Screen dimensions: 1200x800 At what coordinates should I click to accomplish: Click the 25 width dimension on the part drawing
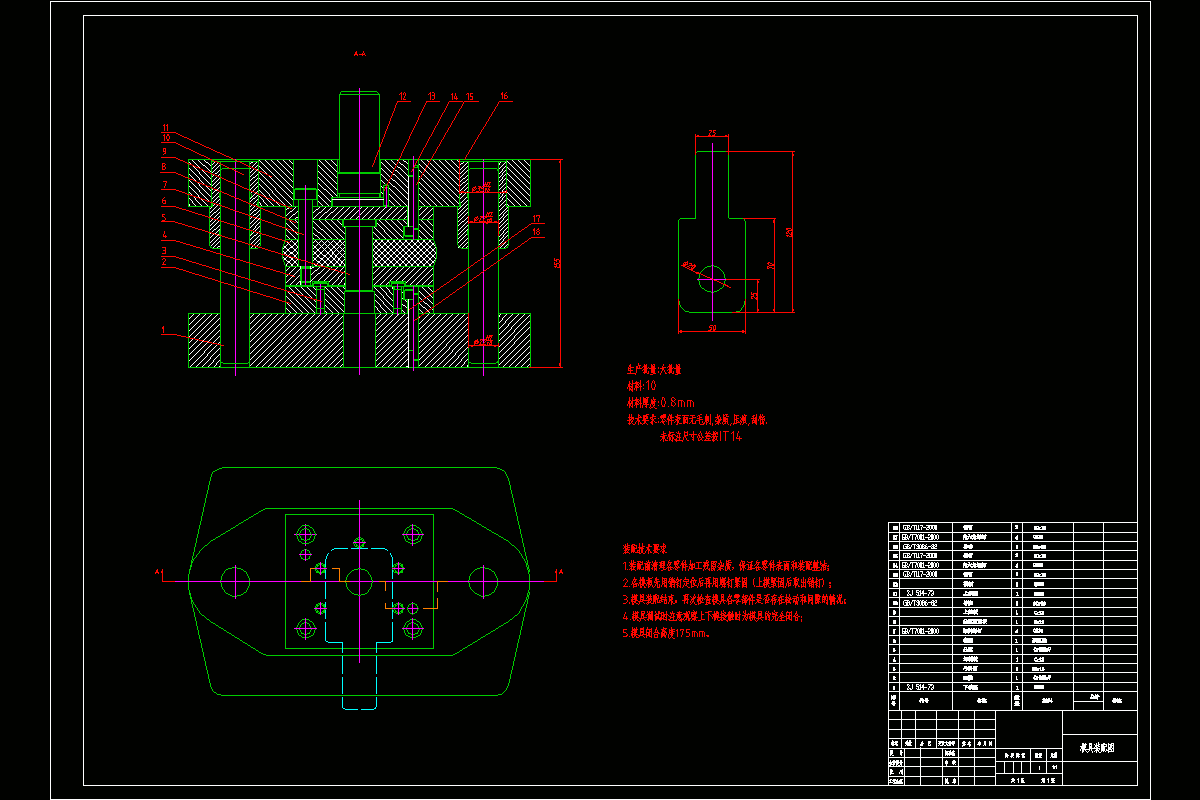(712, 132)
